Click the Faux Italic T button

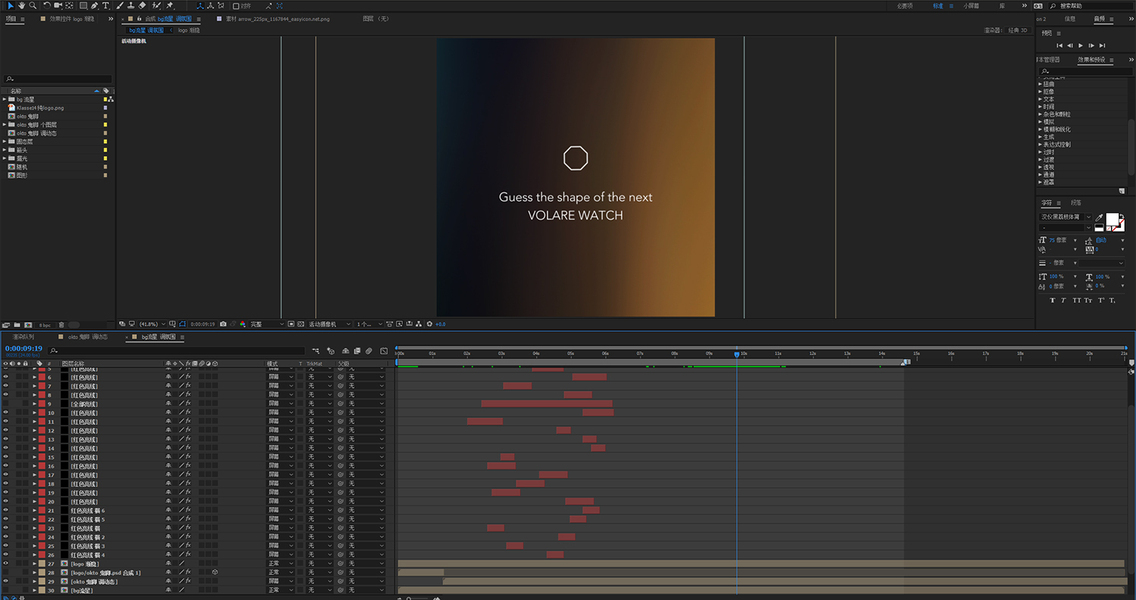(x=1063, y=300)
